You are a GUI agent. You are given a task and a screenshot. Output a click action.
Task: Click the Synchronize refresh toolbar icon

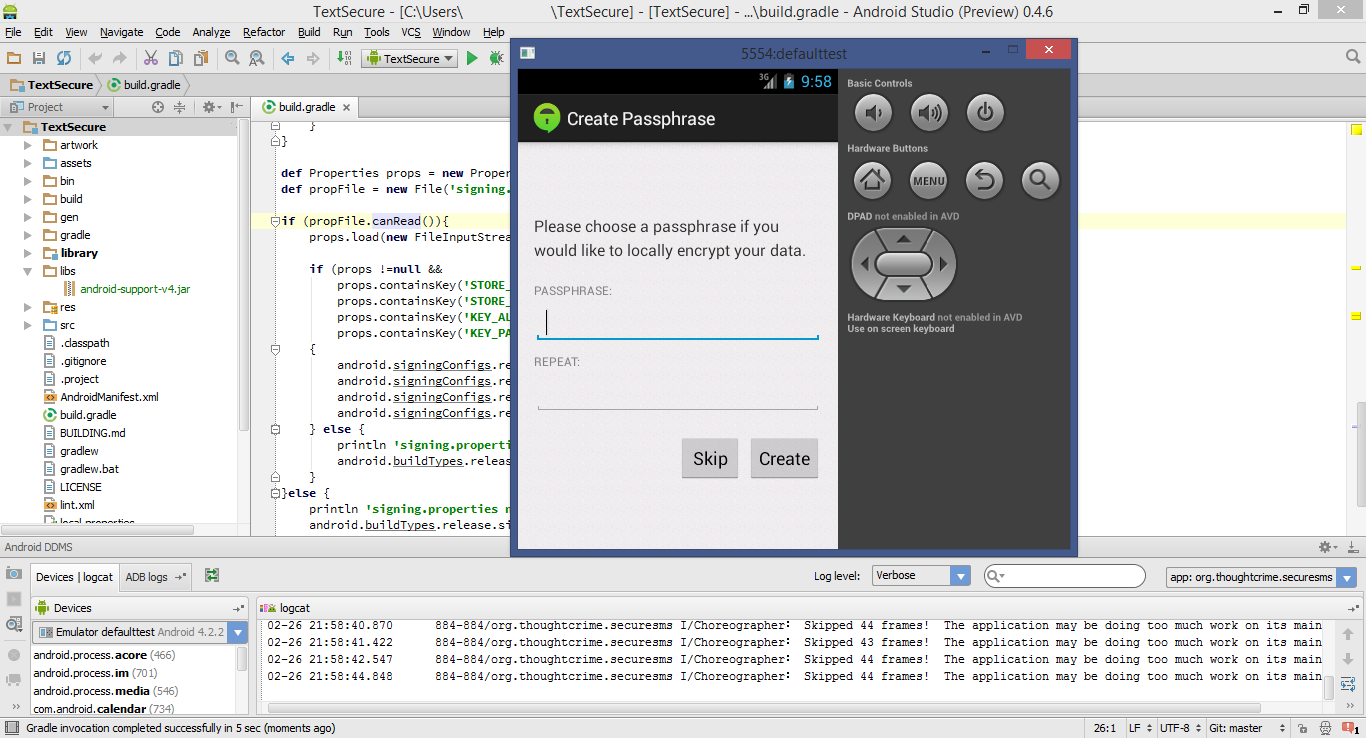coord(64,59)
